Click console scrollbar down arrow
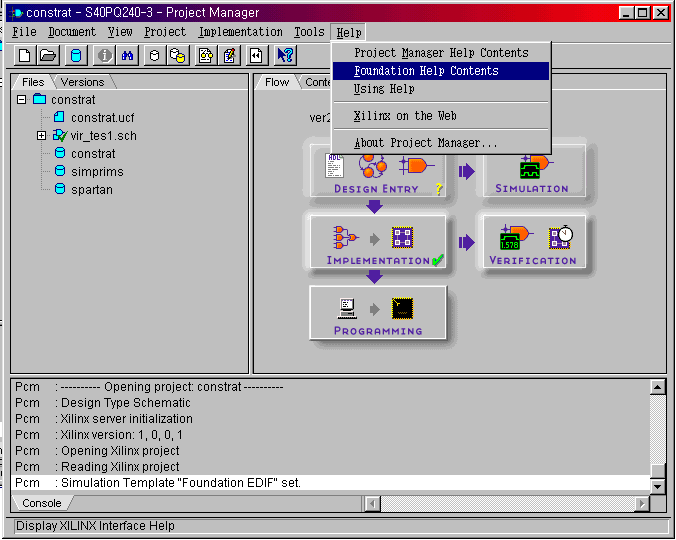 click(x=658, y=487)
